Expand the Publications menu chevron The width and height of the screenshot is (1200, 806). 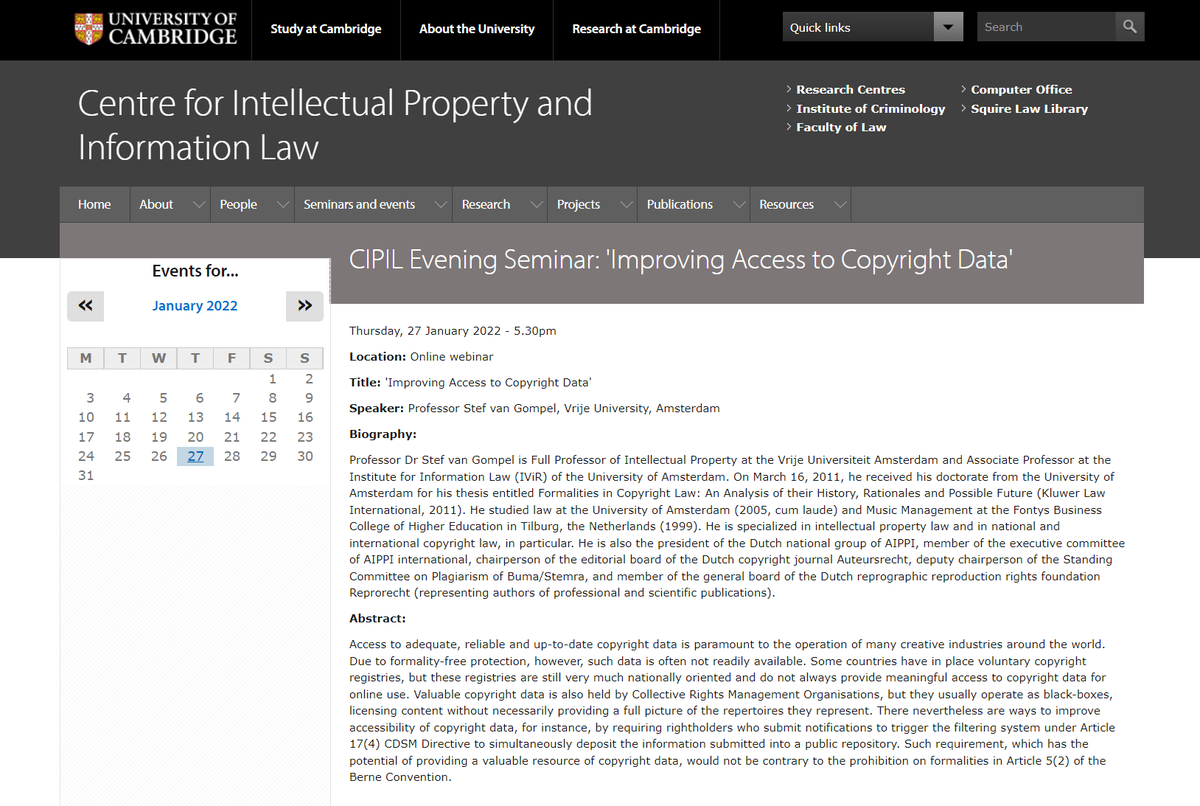(x=738, y=204)
